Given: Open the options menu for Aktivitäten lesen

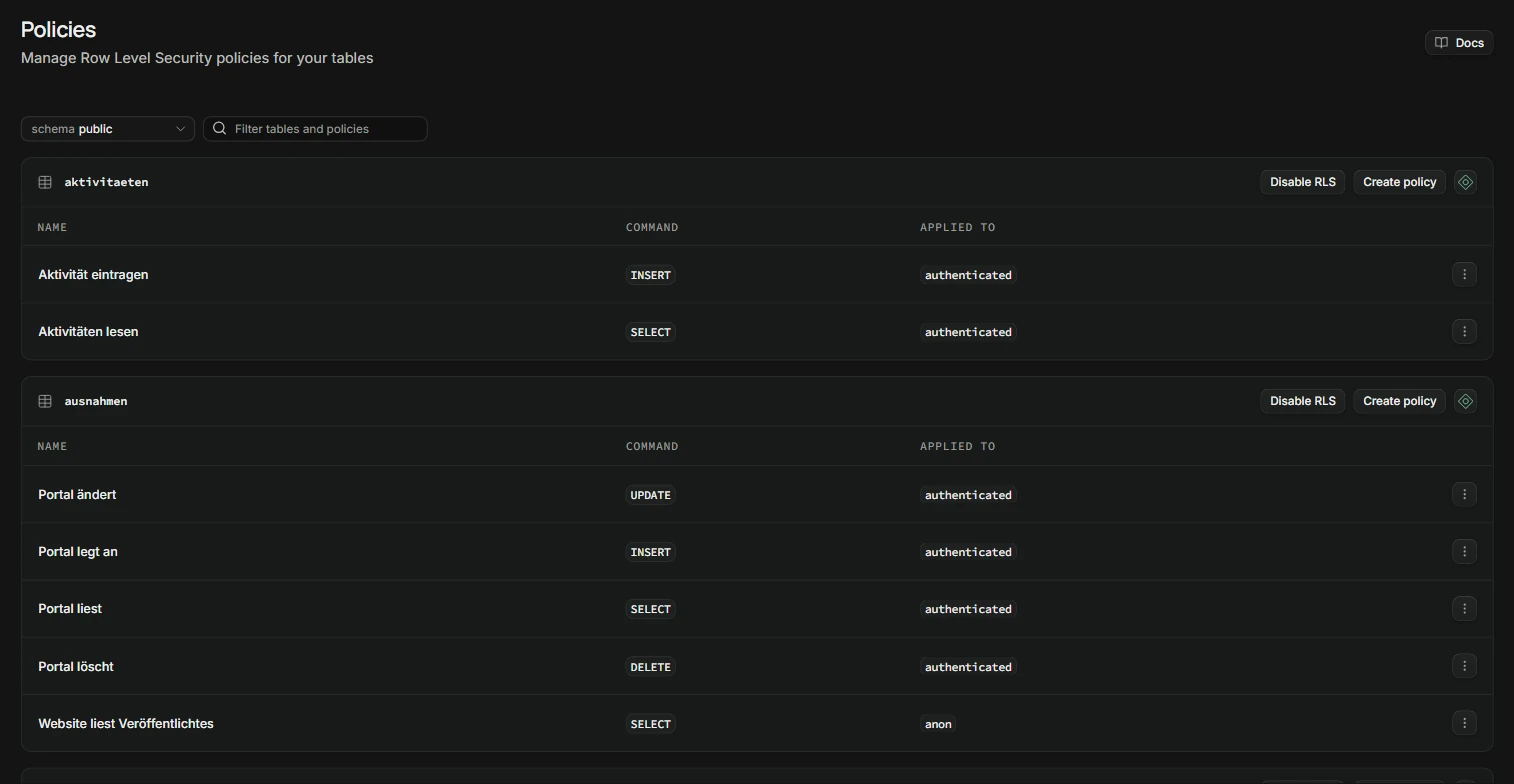Looking at the screenshot, I should [1464, 331].
